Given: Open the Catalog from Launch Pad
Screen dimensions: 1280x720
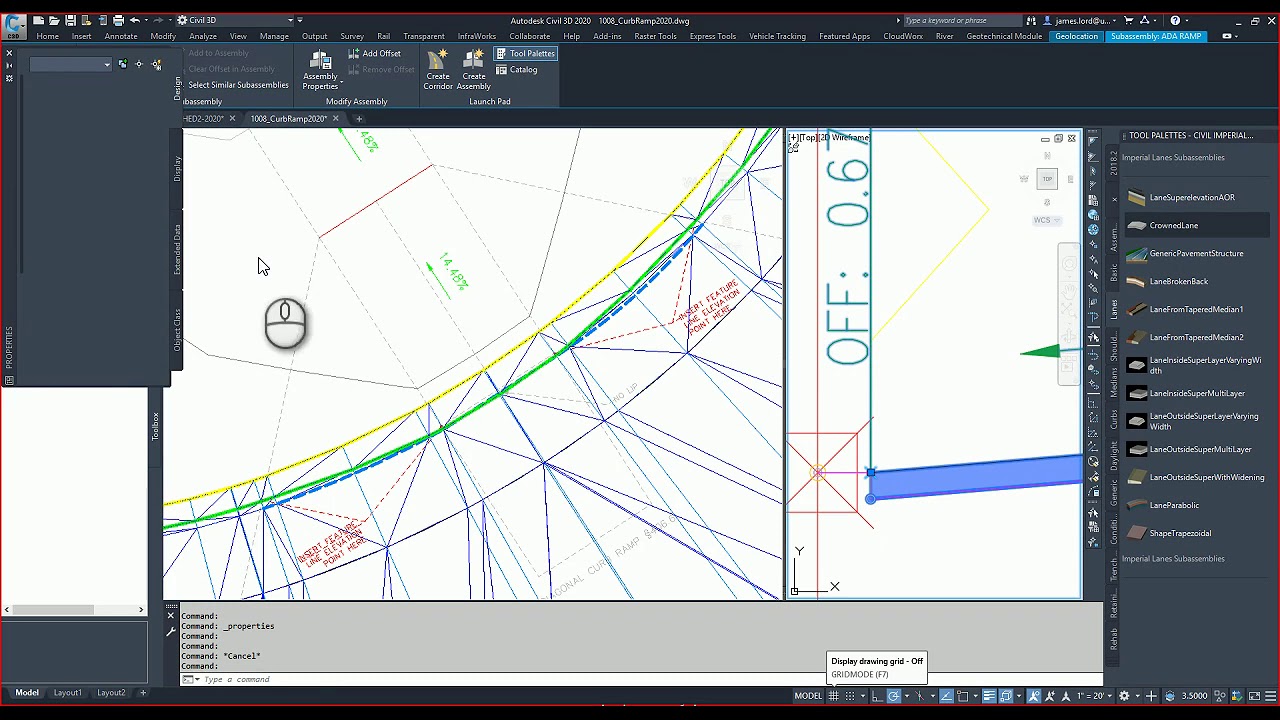Looking at the screenshot, I should pyautogui.click(x=516, y=70).
